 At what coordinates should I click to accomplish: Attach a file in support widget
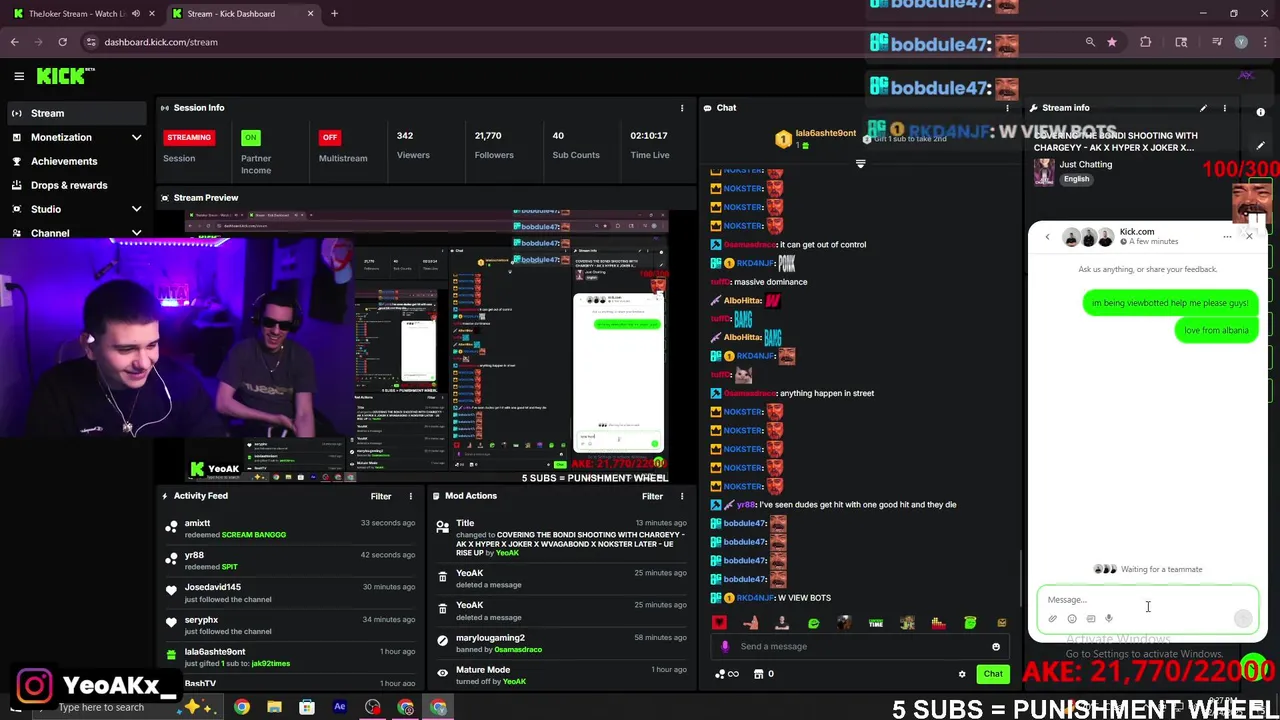pyautogui.click(x=1052, y=619)
